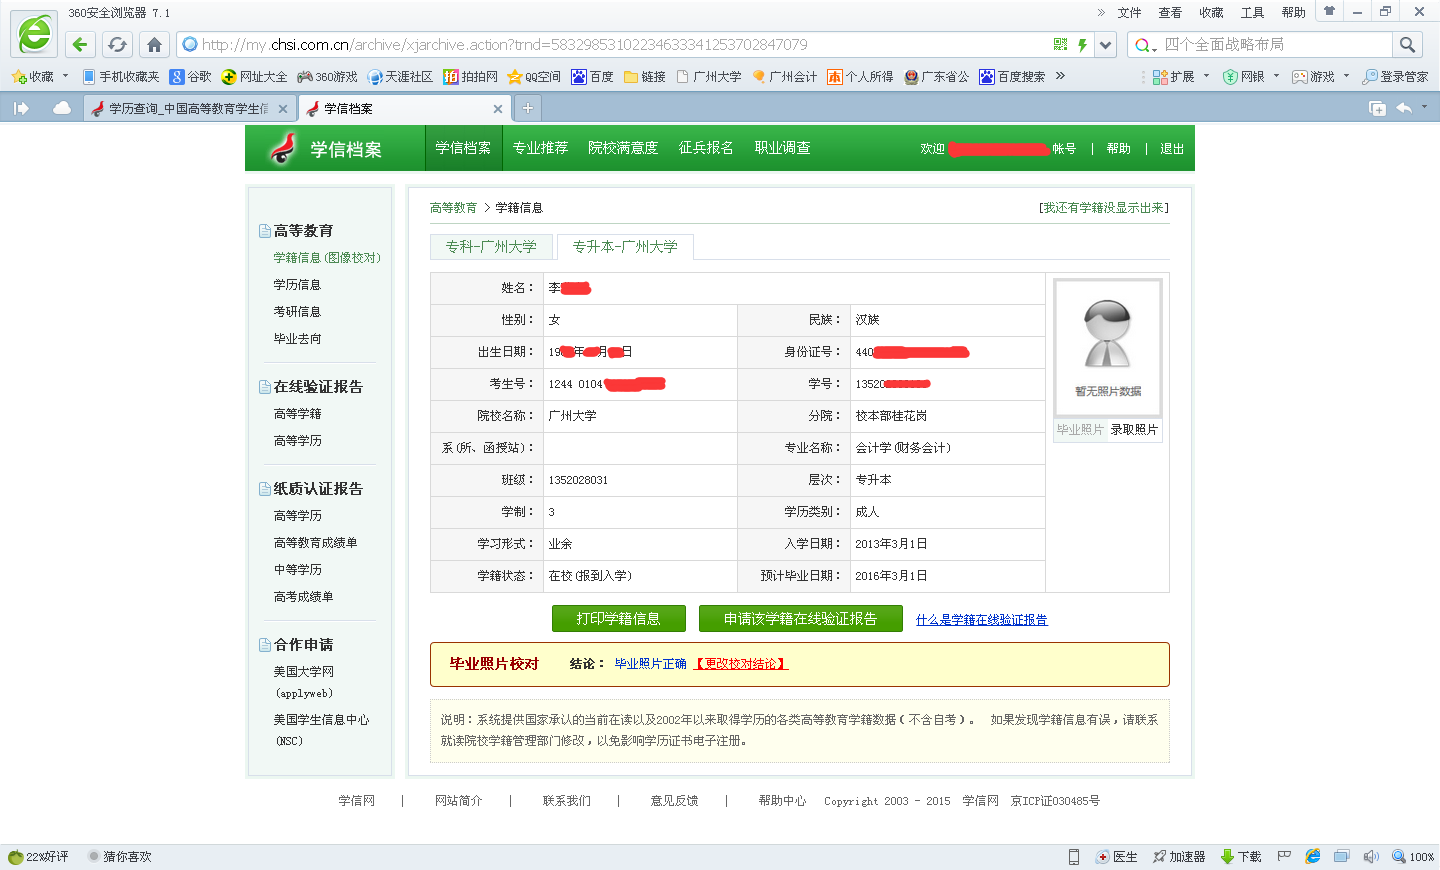
Task: Click the 医生 browser doctor icon
Action: (x=1117, y=857)
